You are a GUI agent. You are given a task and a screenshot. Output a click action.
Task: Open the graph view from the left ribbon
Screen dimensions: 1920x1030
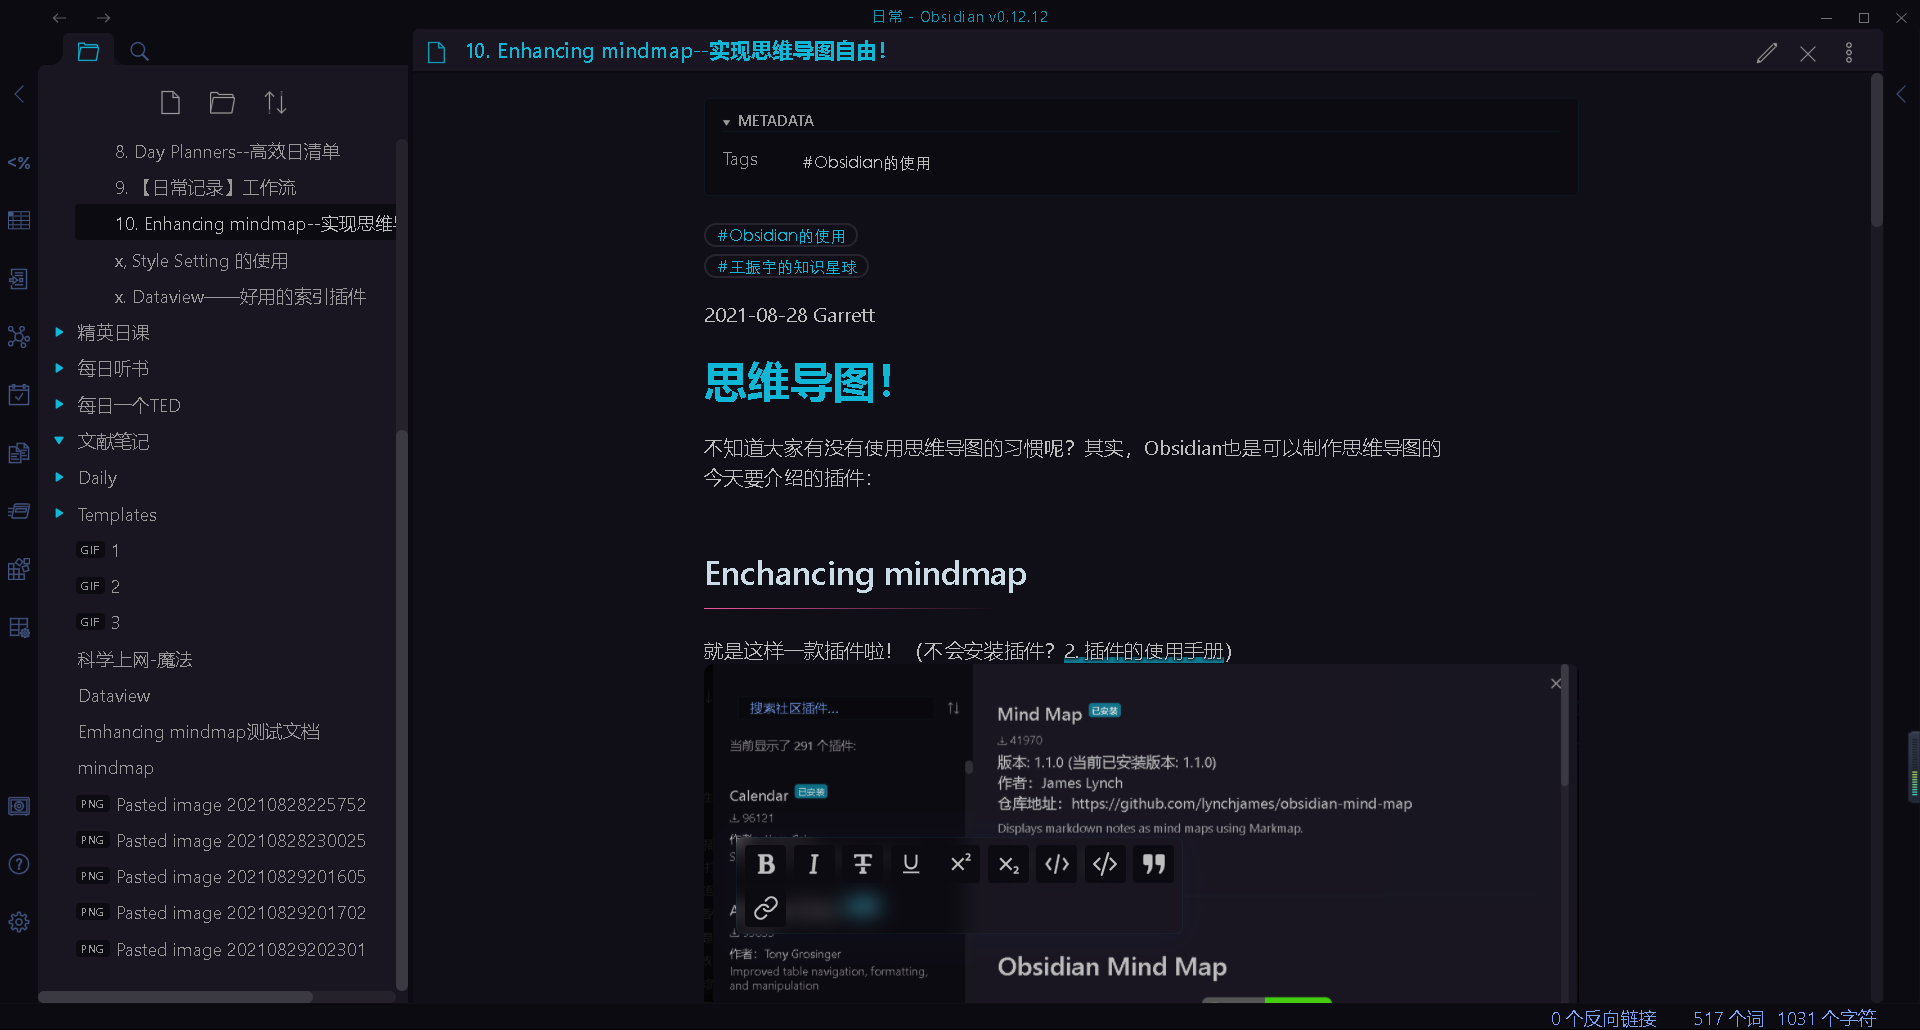click(19, 337)
